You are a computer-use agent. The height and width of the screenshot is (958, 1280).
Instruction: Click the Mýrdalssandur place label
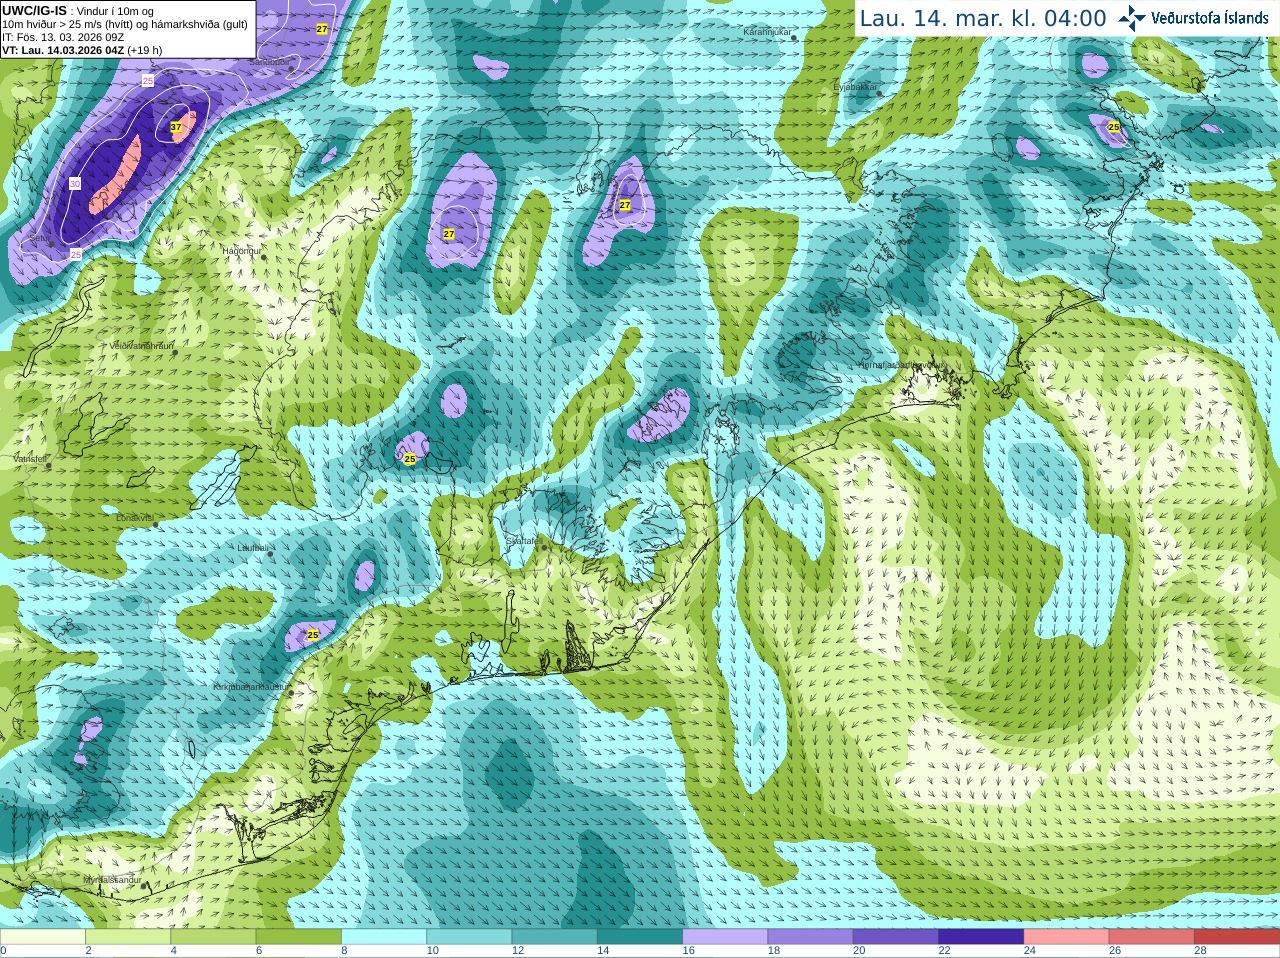112,879
